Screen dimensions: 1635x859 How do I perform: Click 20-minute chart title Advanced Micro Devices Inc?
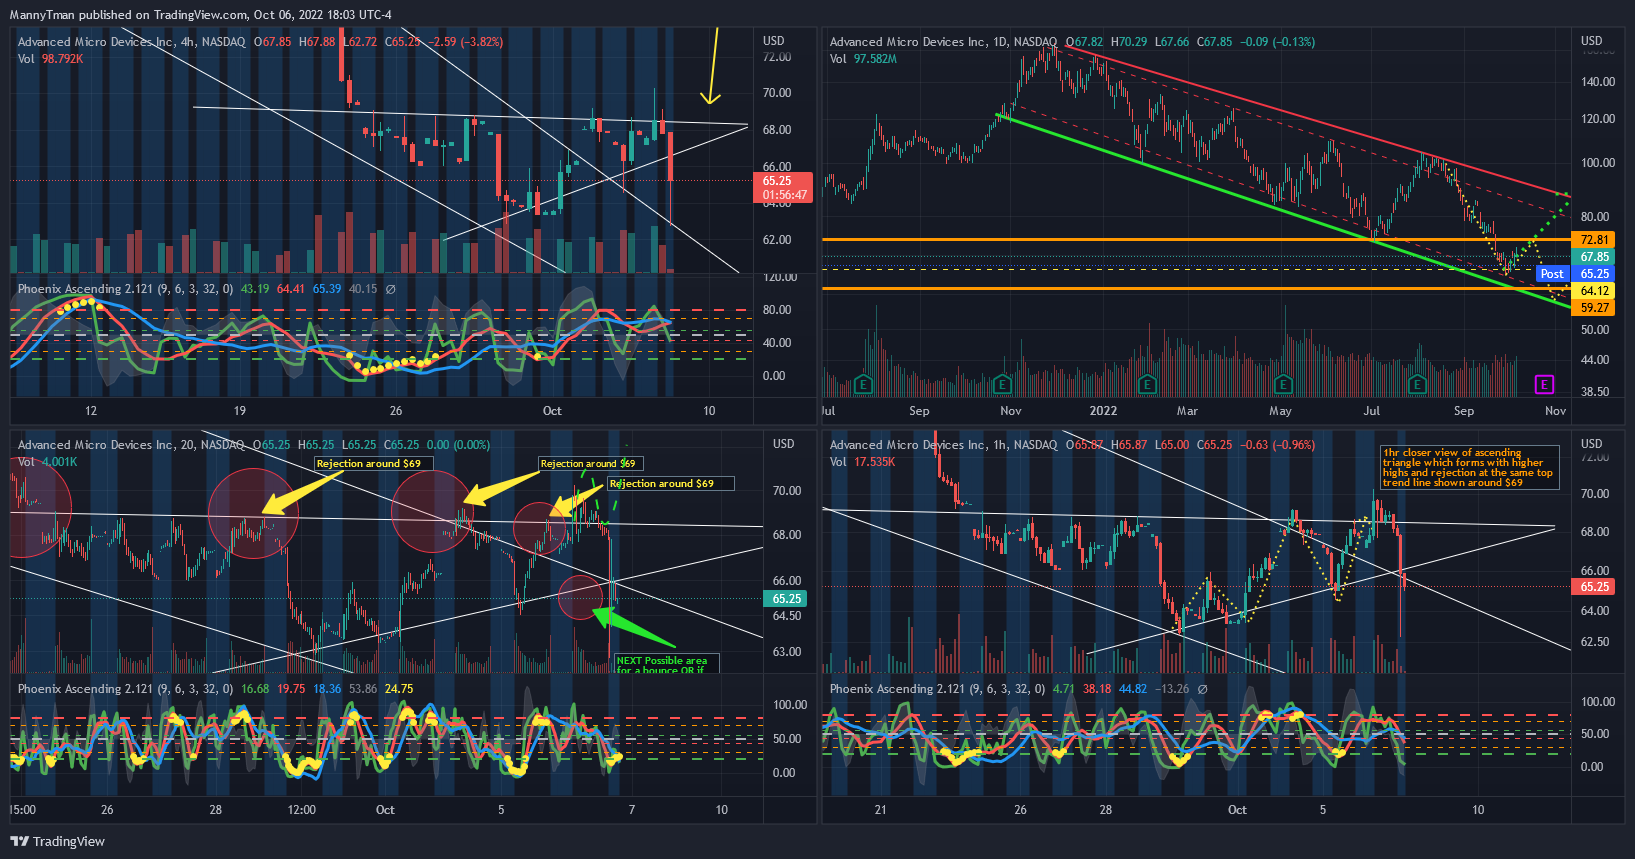pos(96,445)
